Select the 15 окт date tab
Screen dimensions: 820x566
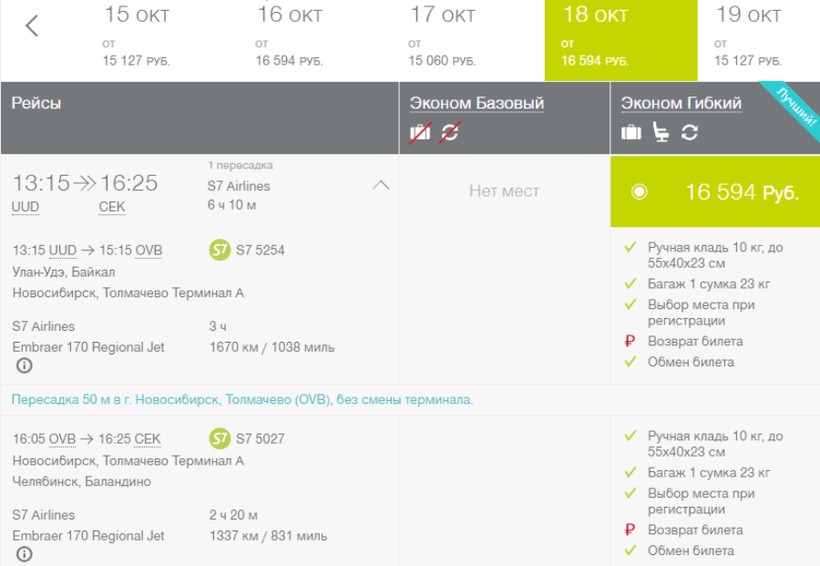point(134,40)
